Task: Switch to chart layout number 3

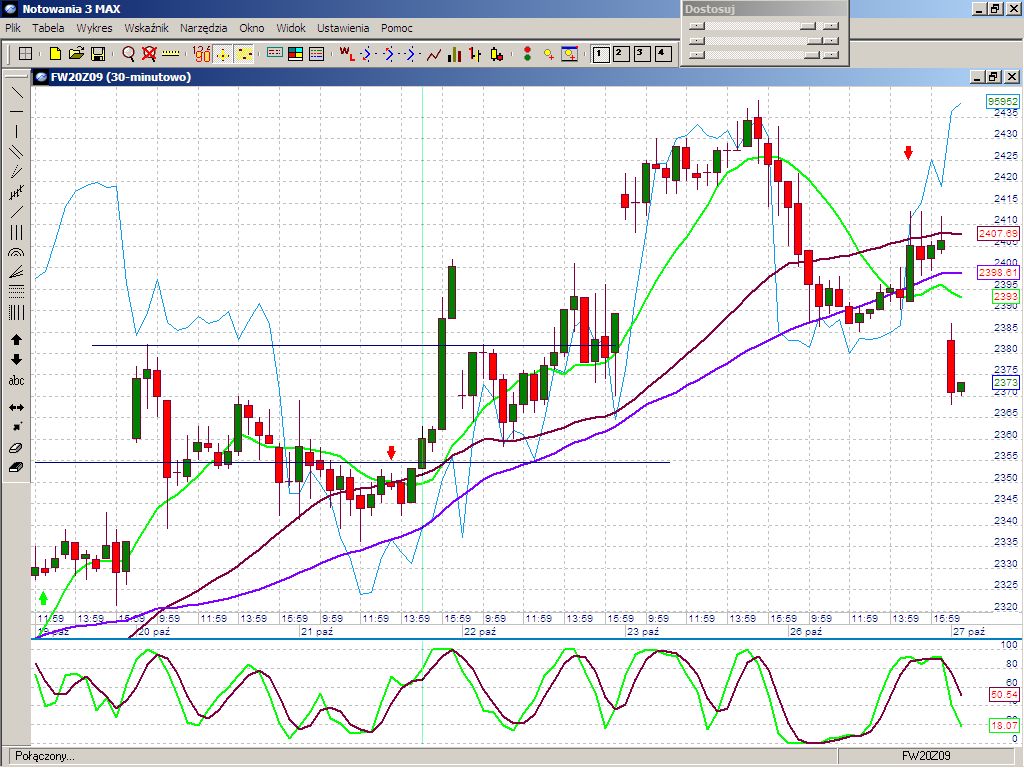Action: (640, 53)
